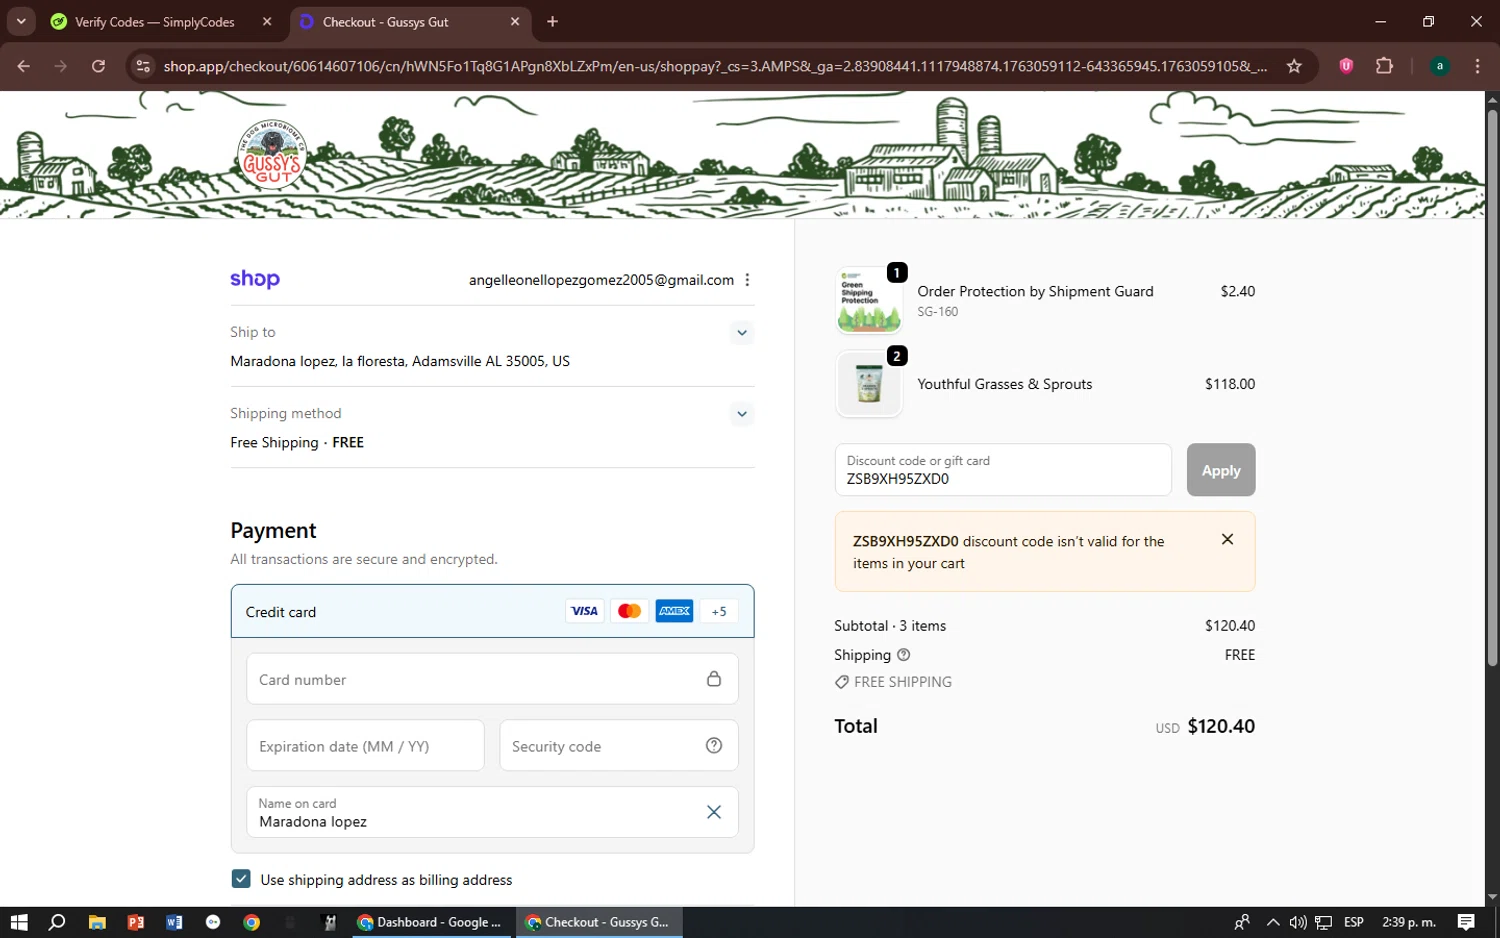The image size is (1500, 938).
Task: Open account options menu beside email
Action: point(747,280)
